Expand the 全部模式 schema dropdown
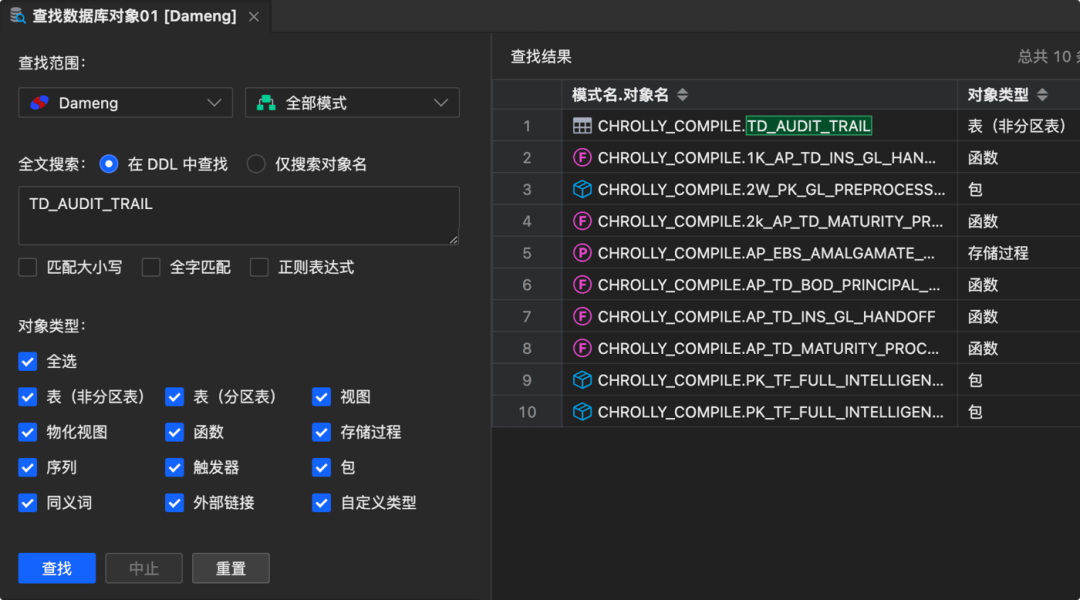The height and width of the screenshot is (600, 1080). pyautogui.click(x=352, y=103)
